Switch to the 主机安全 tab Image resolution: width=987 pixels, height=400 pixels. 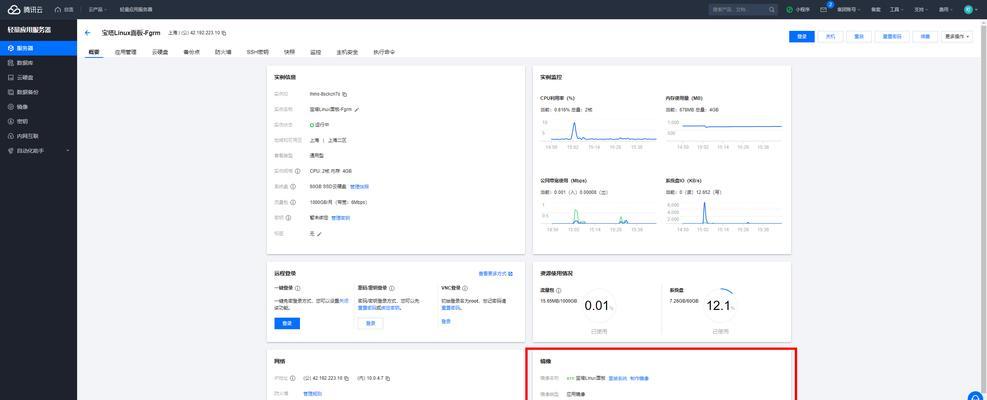pyautogui.click(x=347, y=52)
